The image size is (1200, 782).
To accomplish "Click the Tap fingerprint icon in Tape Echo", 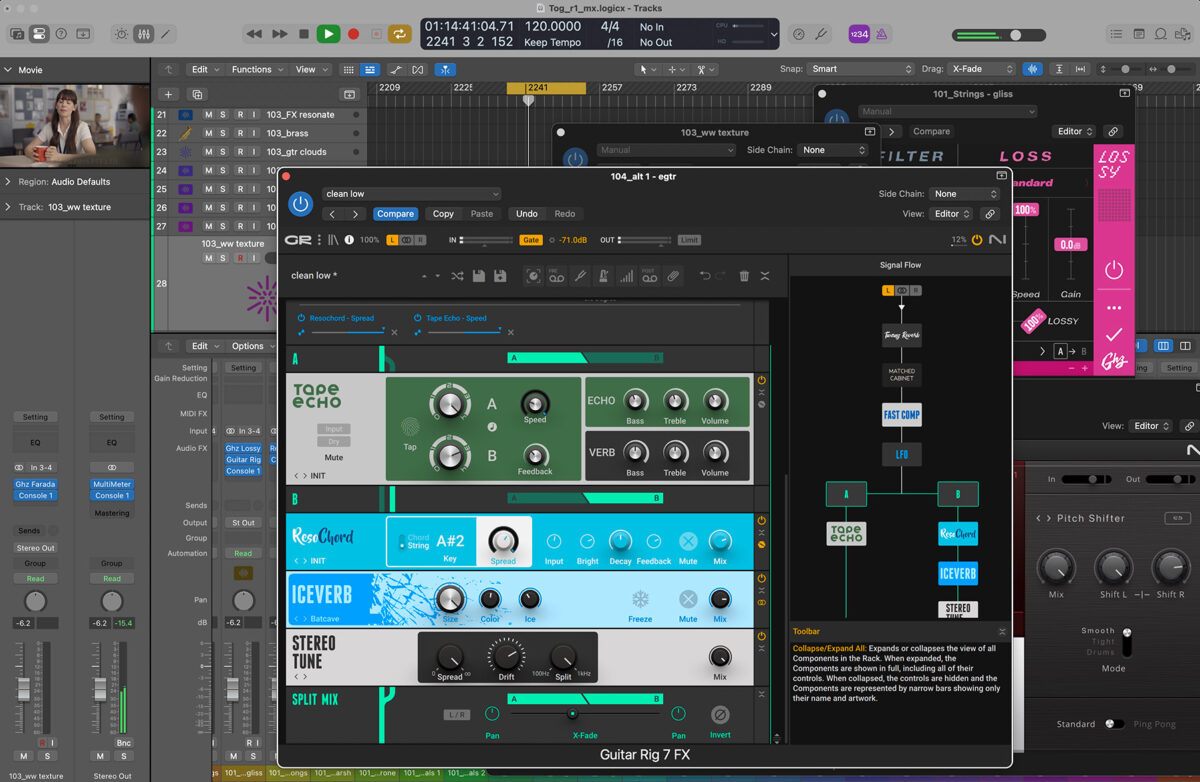I will pos(410,425).
